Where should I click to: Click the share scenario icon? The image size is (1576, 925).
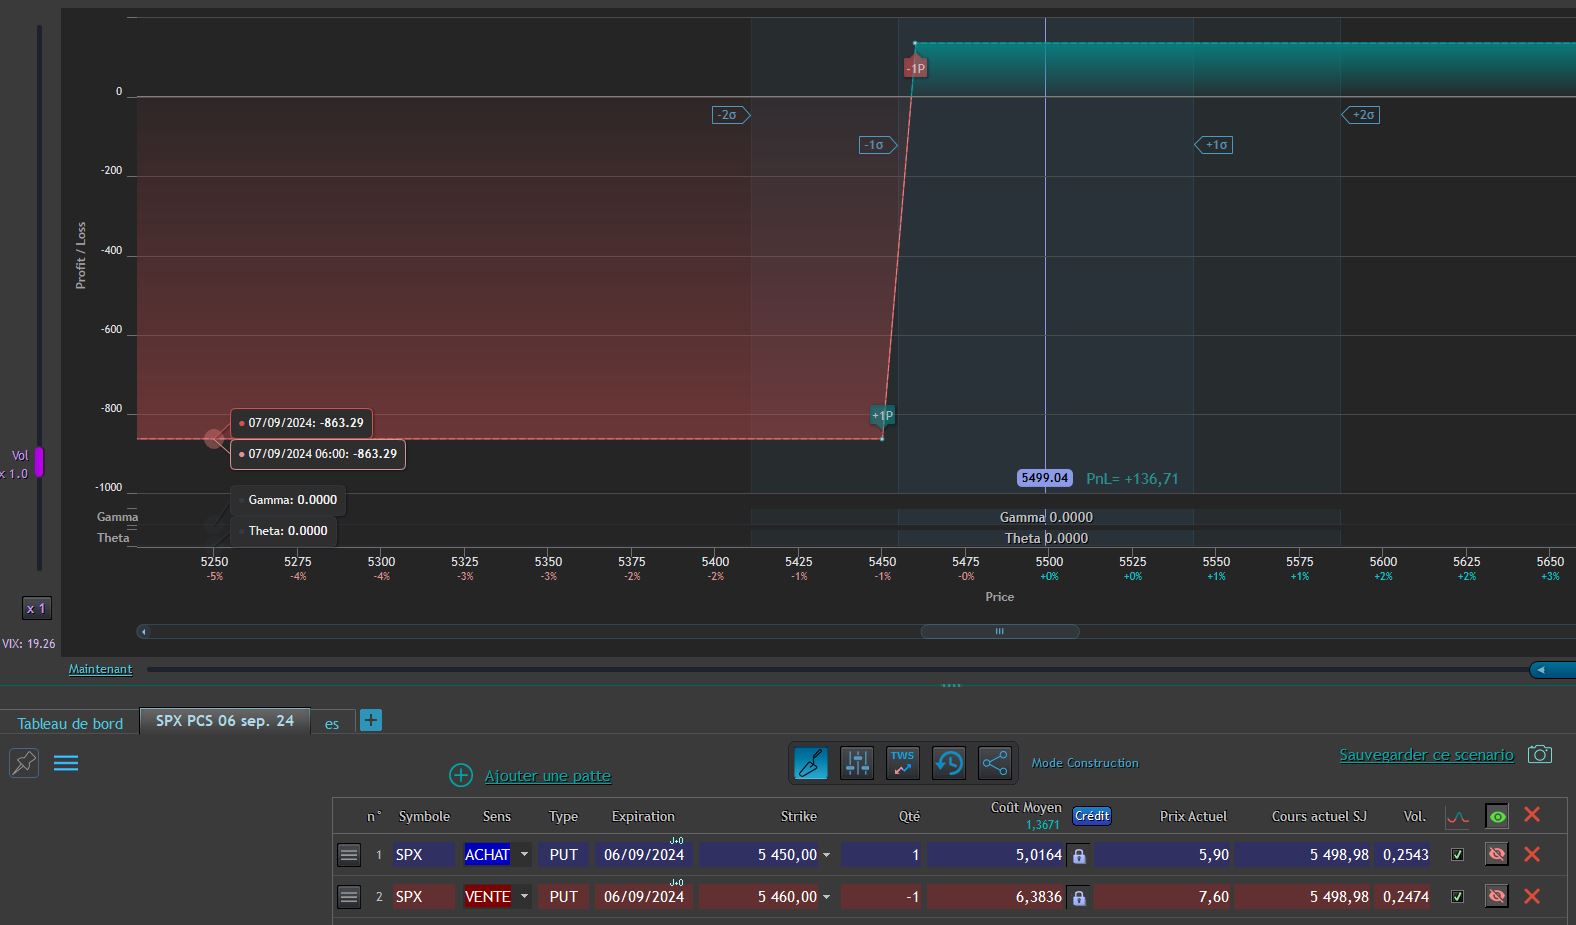[994, 763]
